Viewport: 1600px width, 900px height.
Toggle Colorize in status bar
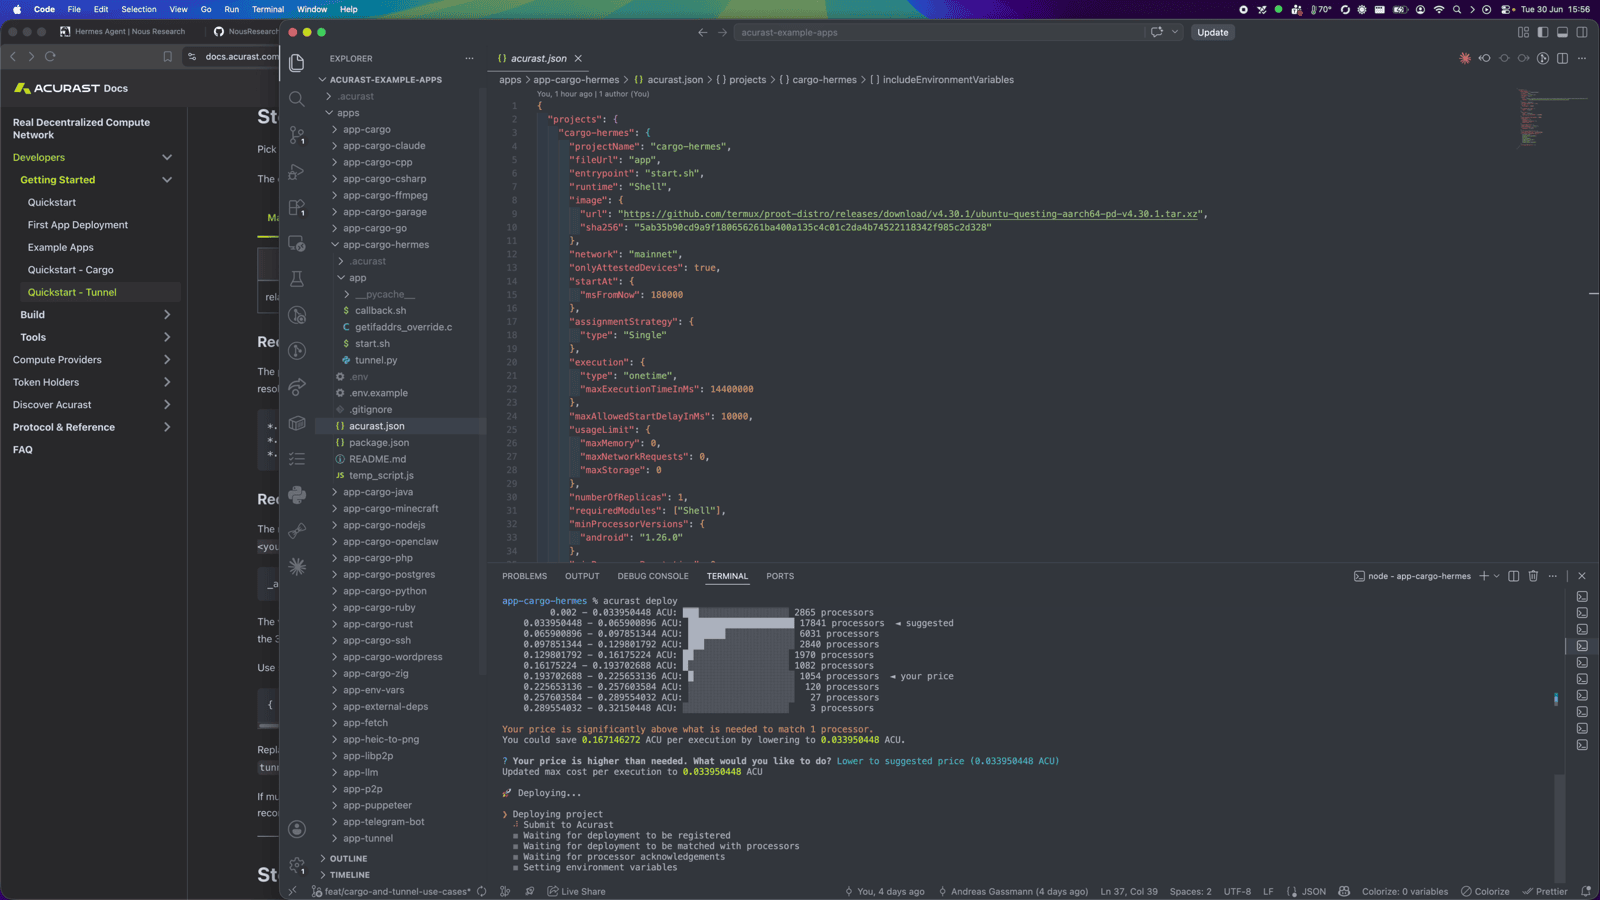pos(1485,891)
